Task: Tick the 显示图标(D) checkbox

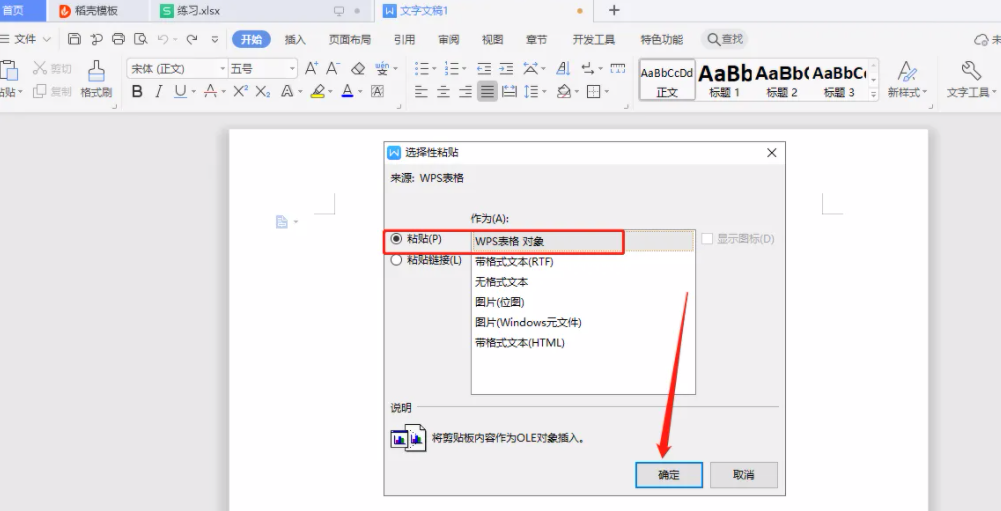Action: (707, 239)
